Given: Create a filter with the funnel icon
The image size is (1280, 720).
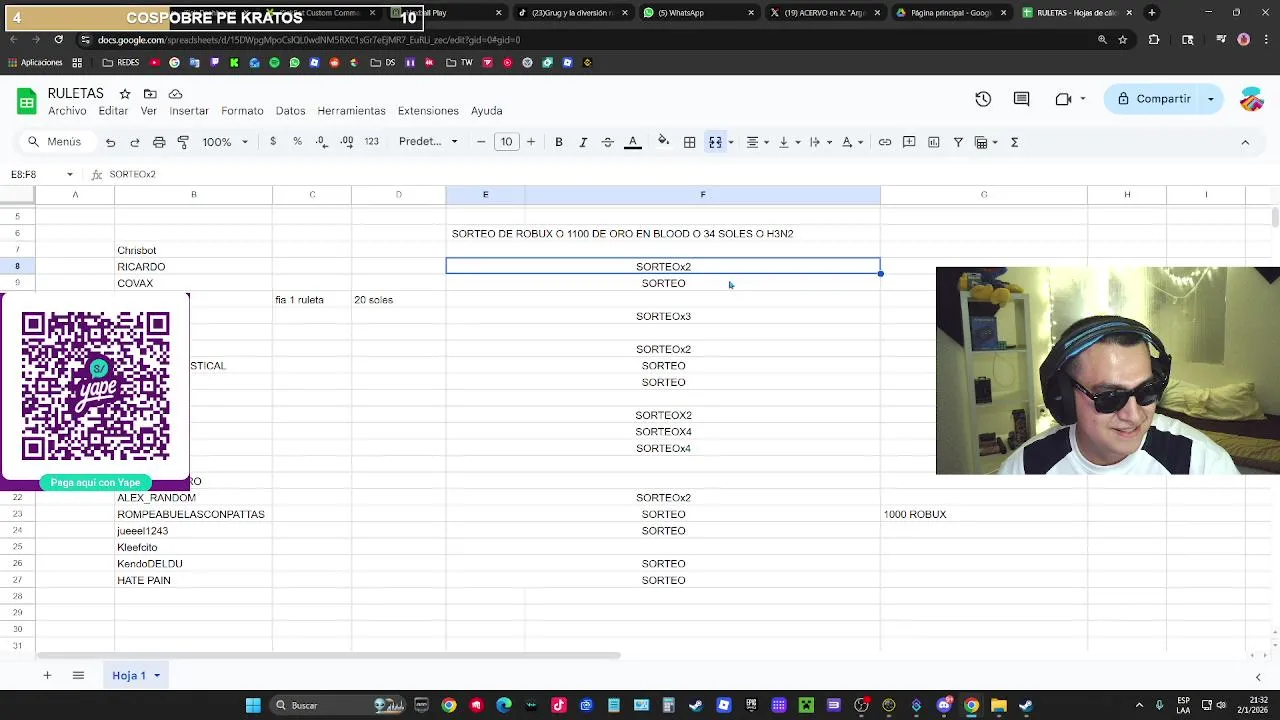Looking at the screenshot, I should (958, 142).
